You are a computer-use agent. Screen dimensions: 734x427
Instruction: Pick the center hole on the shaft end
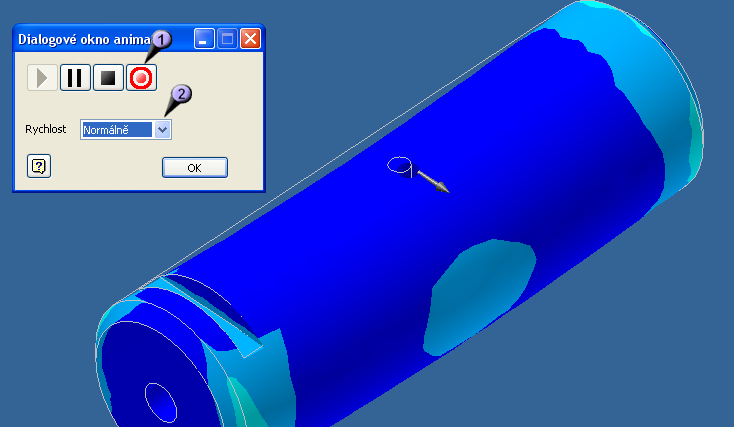click(161, 400)
